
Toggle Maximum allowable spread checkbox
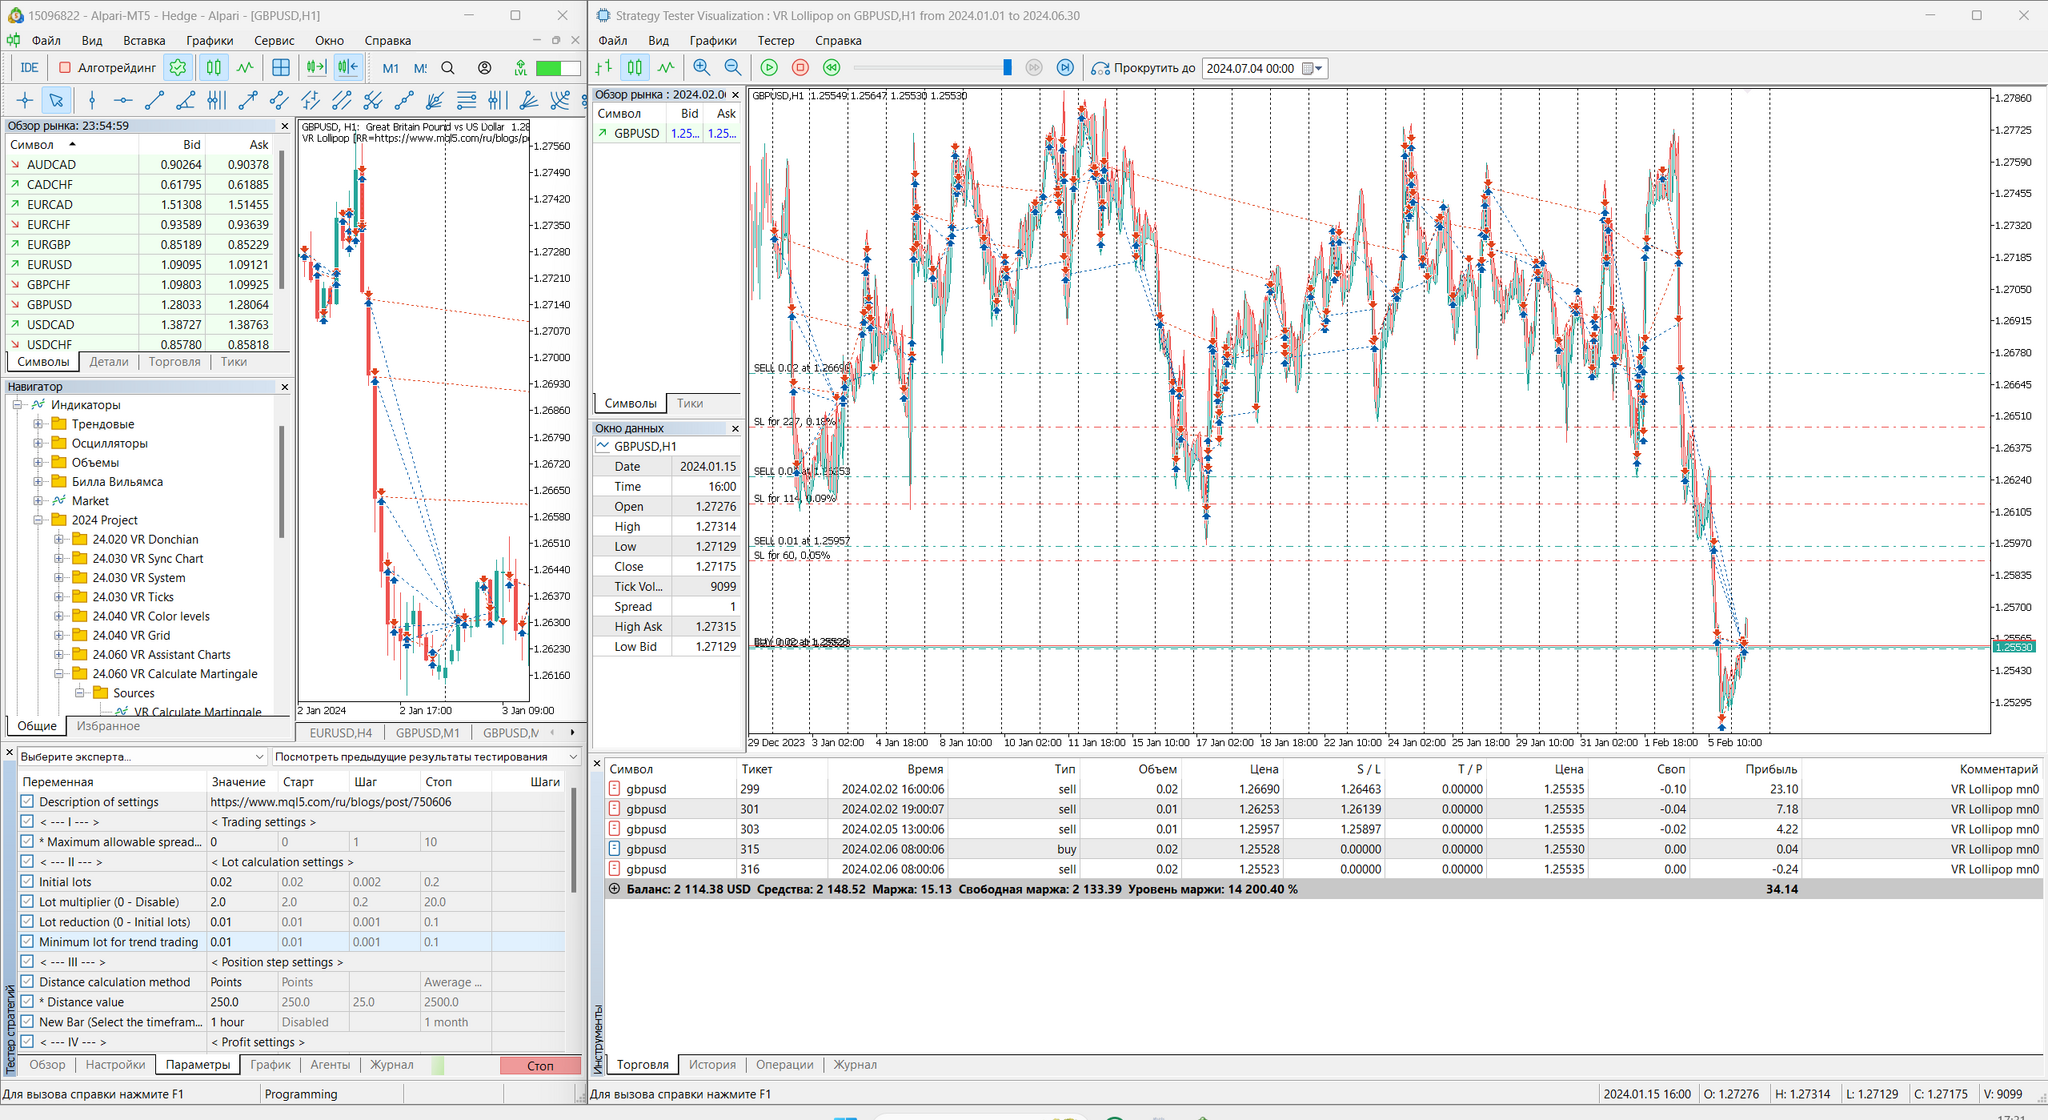[x=27, y=842]
